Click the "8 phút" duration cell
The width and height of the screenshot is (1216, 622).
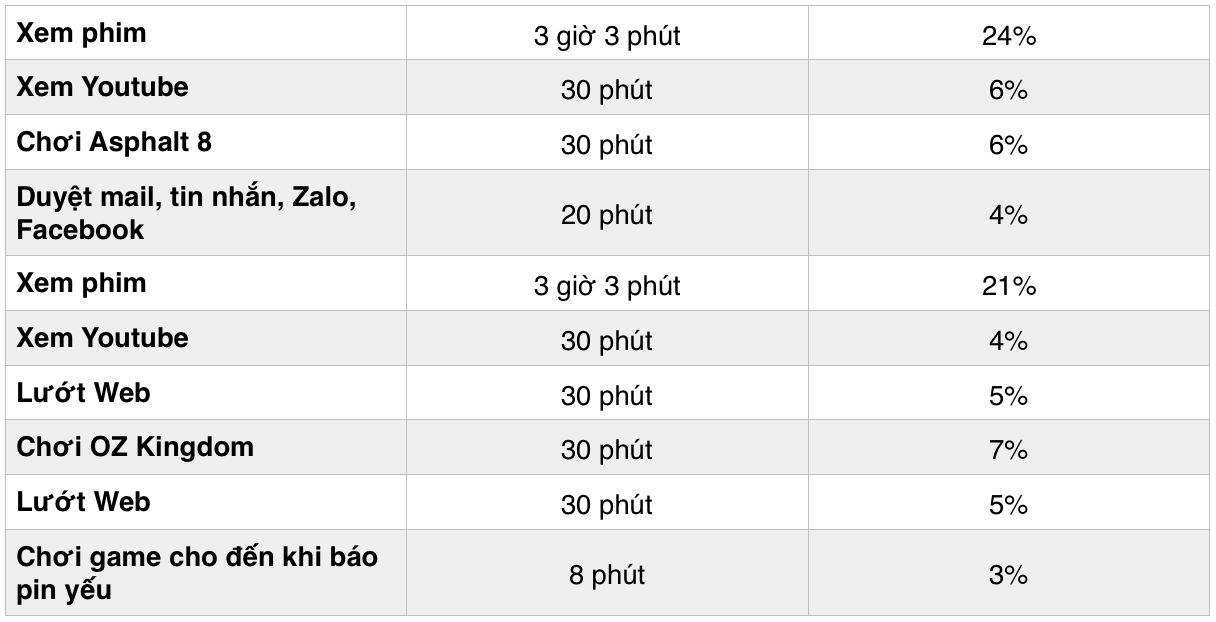607,575
